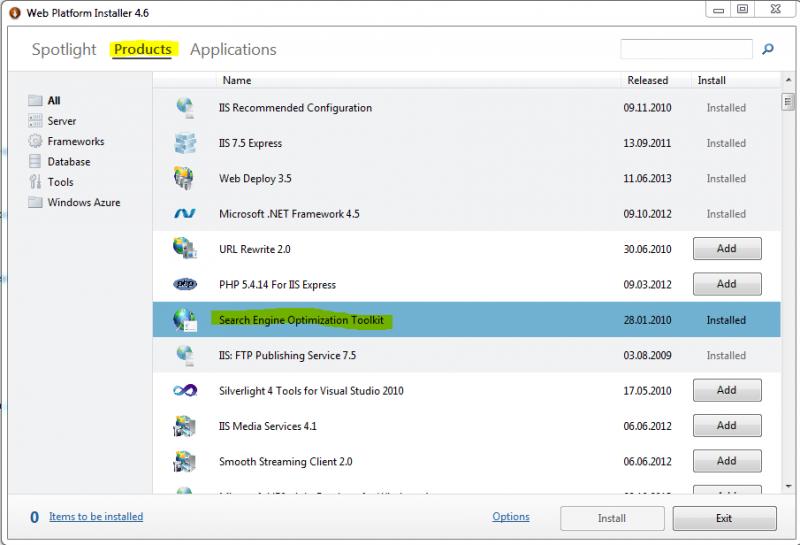Screen dimensions: 800x545
Task: Click release date 28.01.2010
Action: (x=647, y=320)
